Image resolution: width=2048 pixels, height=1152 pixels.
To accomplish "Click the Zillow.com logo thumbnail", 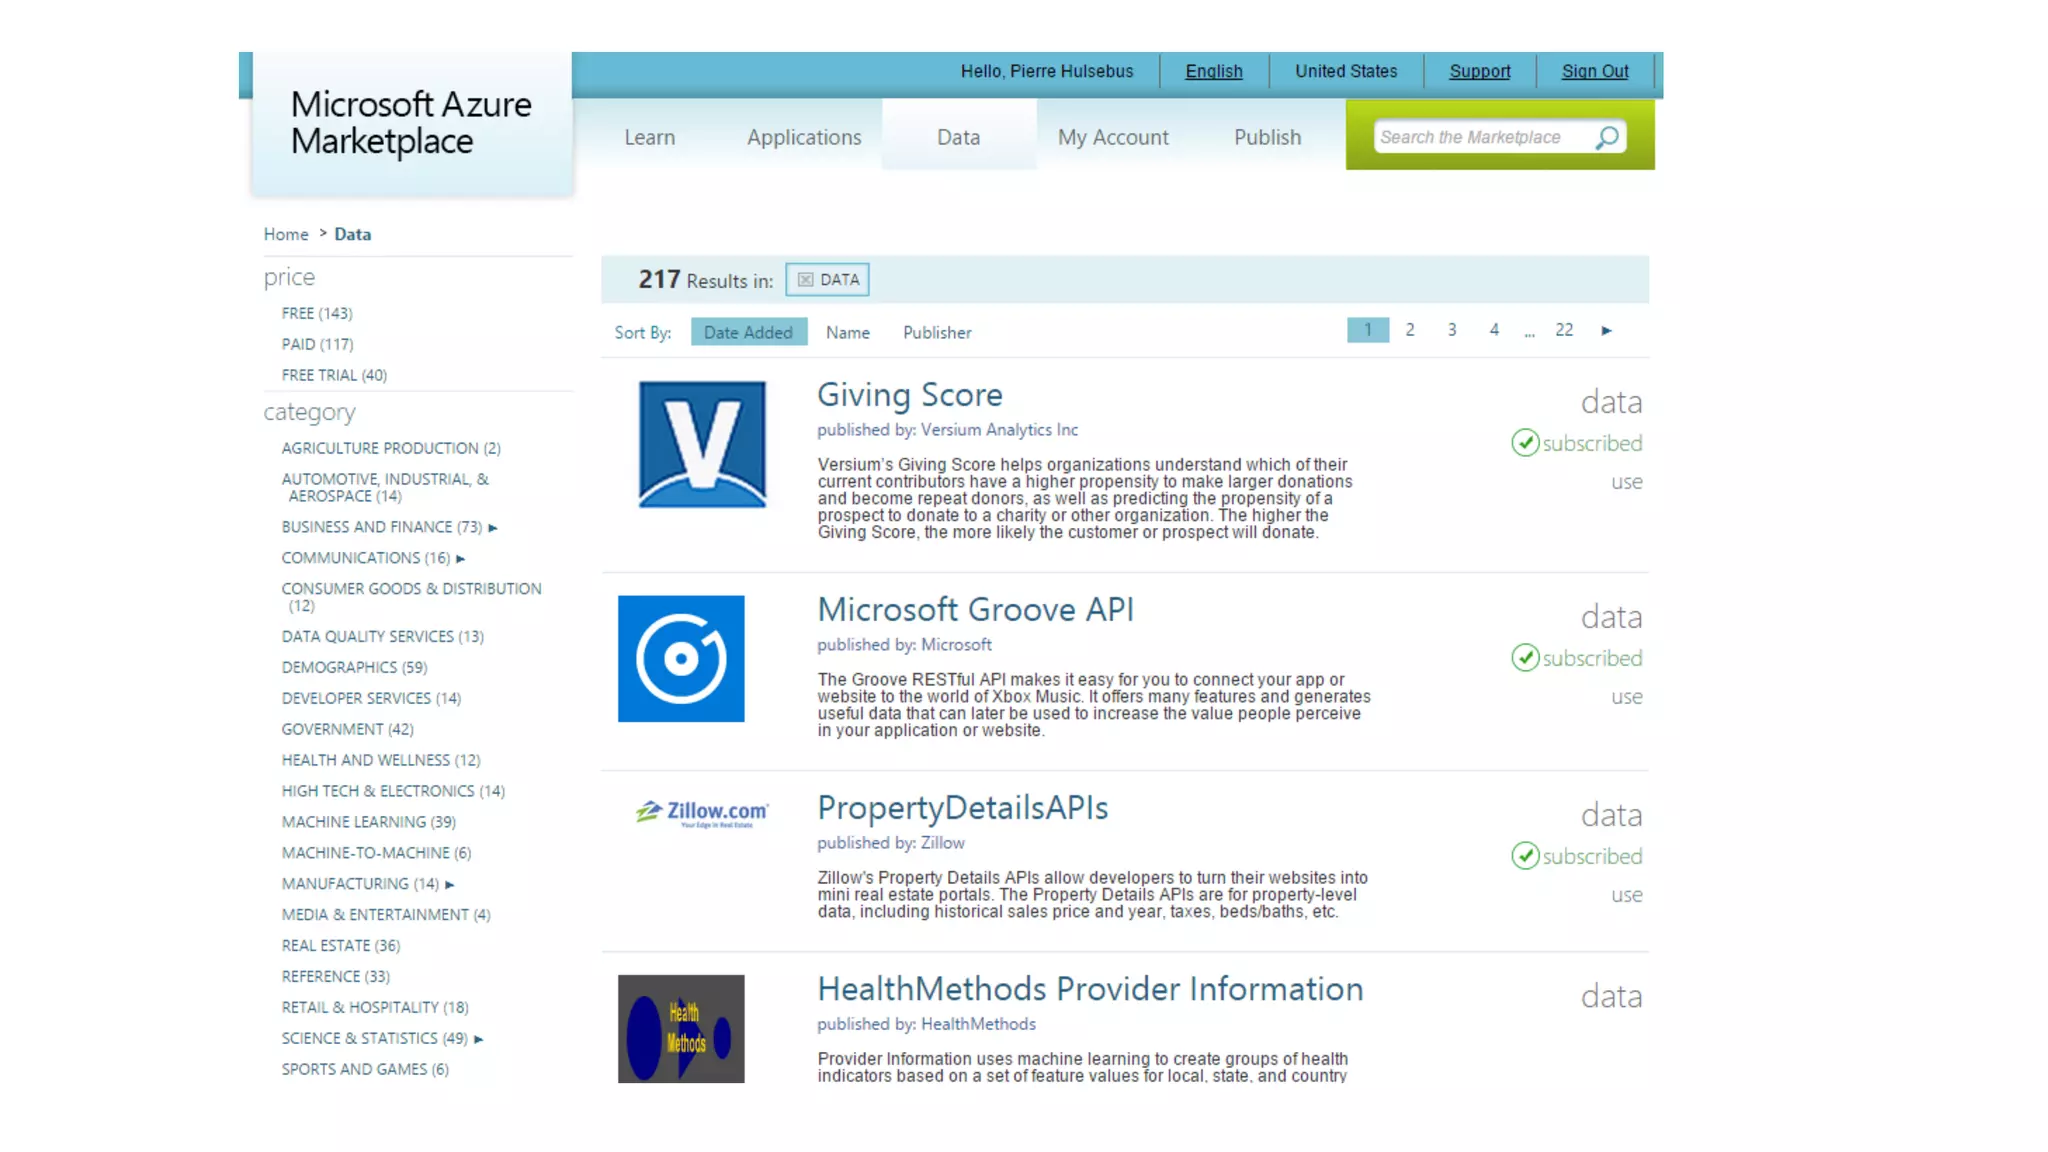I will 702,812.
